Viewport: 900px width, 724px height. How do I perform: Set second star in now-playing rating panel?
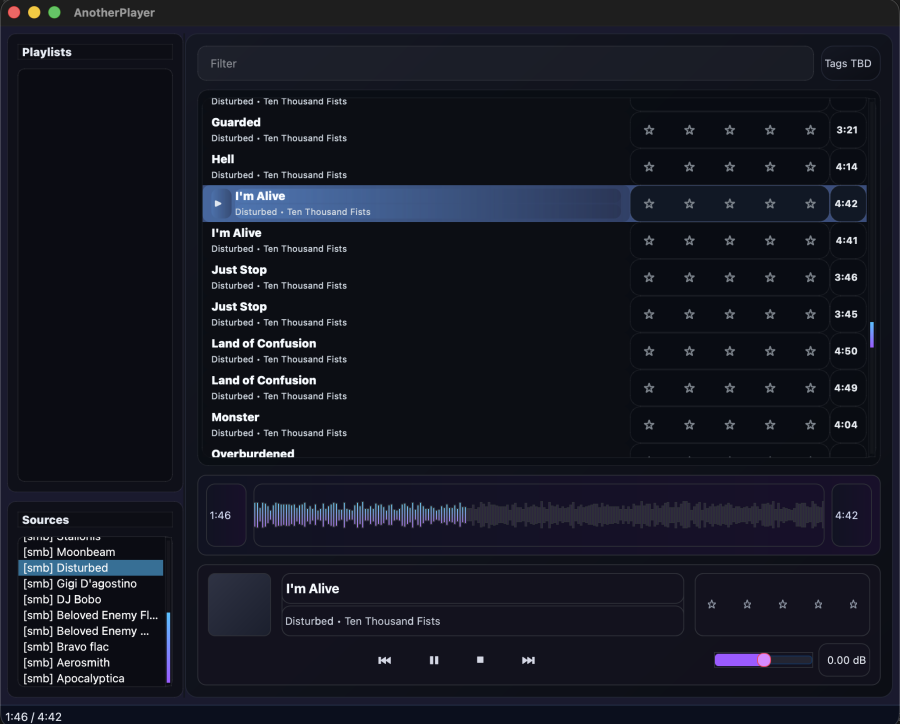747,604
